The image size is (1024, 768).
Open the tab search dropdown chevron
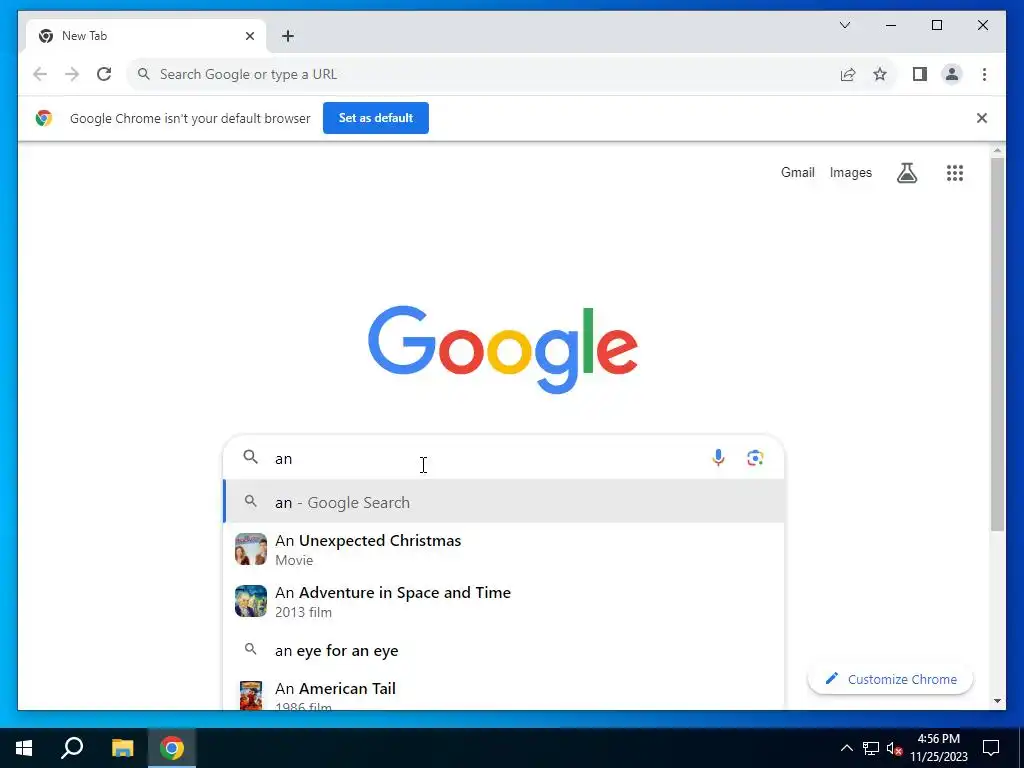[x=844, y=25]
